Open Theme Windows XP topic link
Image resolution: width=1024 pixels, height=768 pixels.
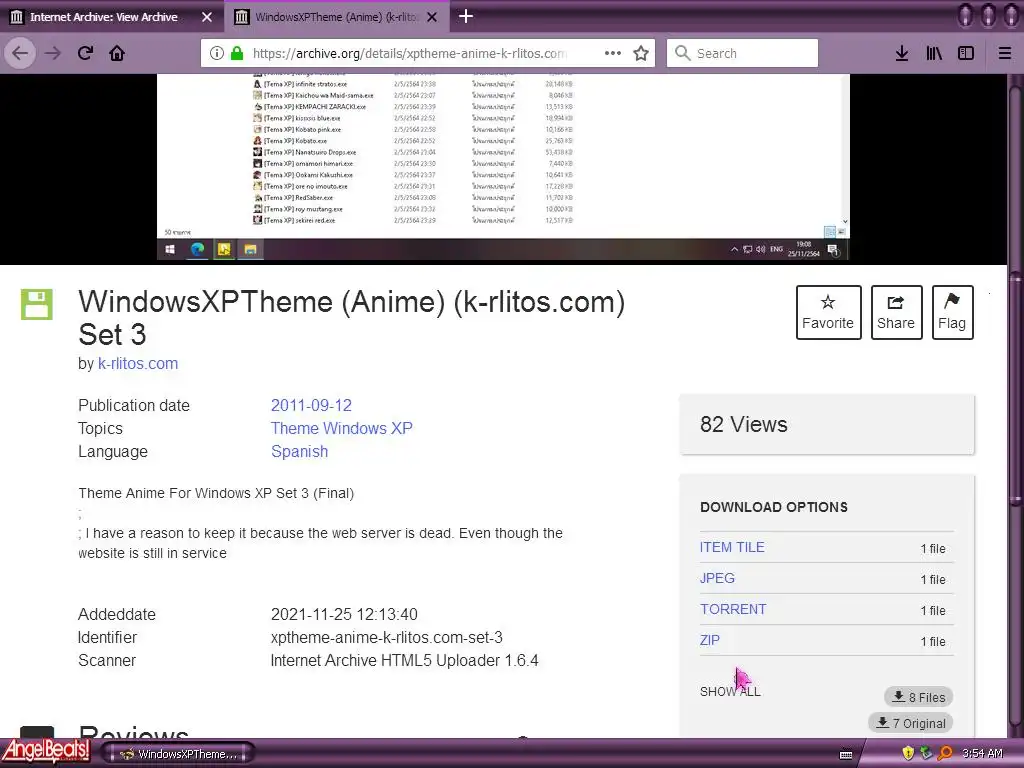(342, 428)
